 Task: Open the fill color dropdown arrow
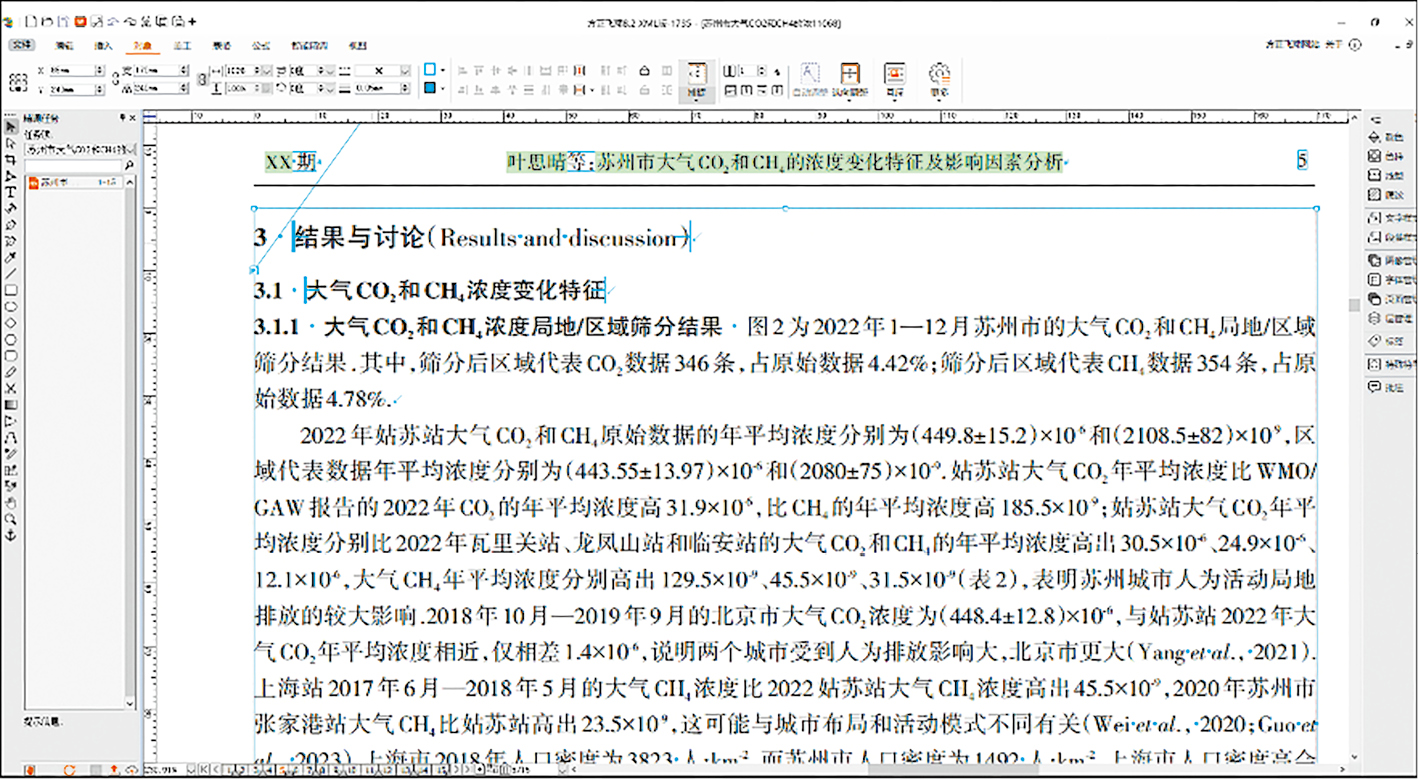442,88
